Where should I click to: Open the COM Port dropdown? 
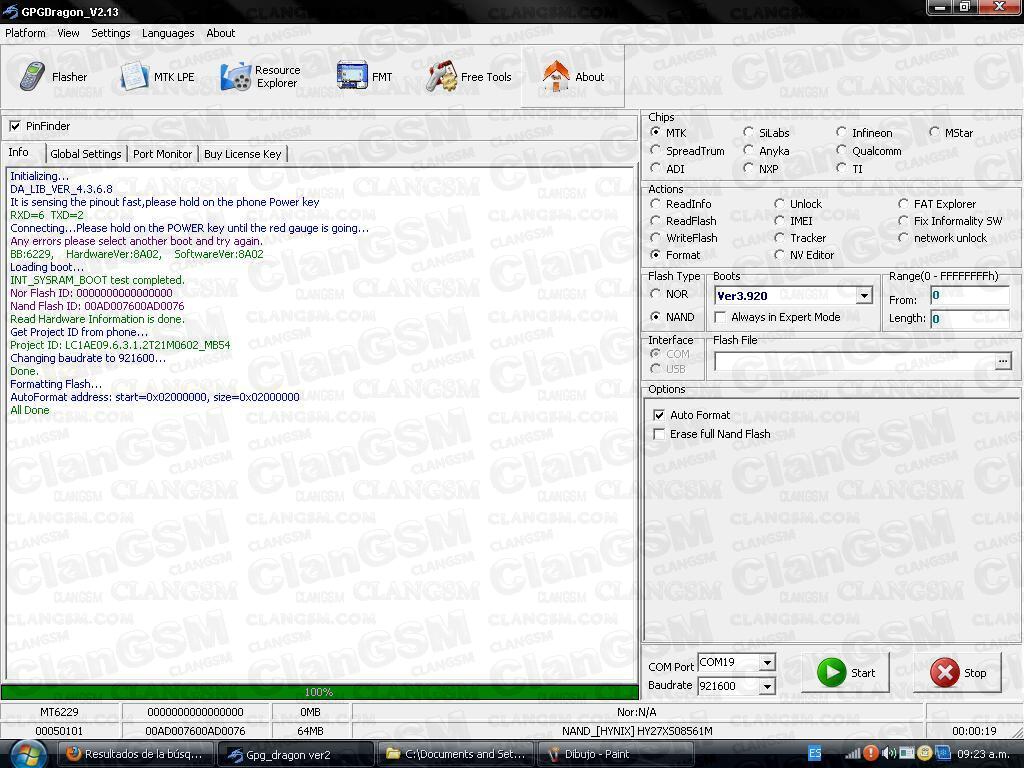pos(767,662)
